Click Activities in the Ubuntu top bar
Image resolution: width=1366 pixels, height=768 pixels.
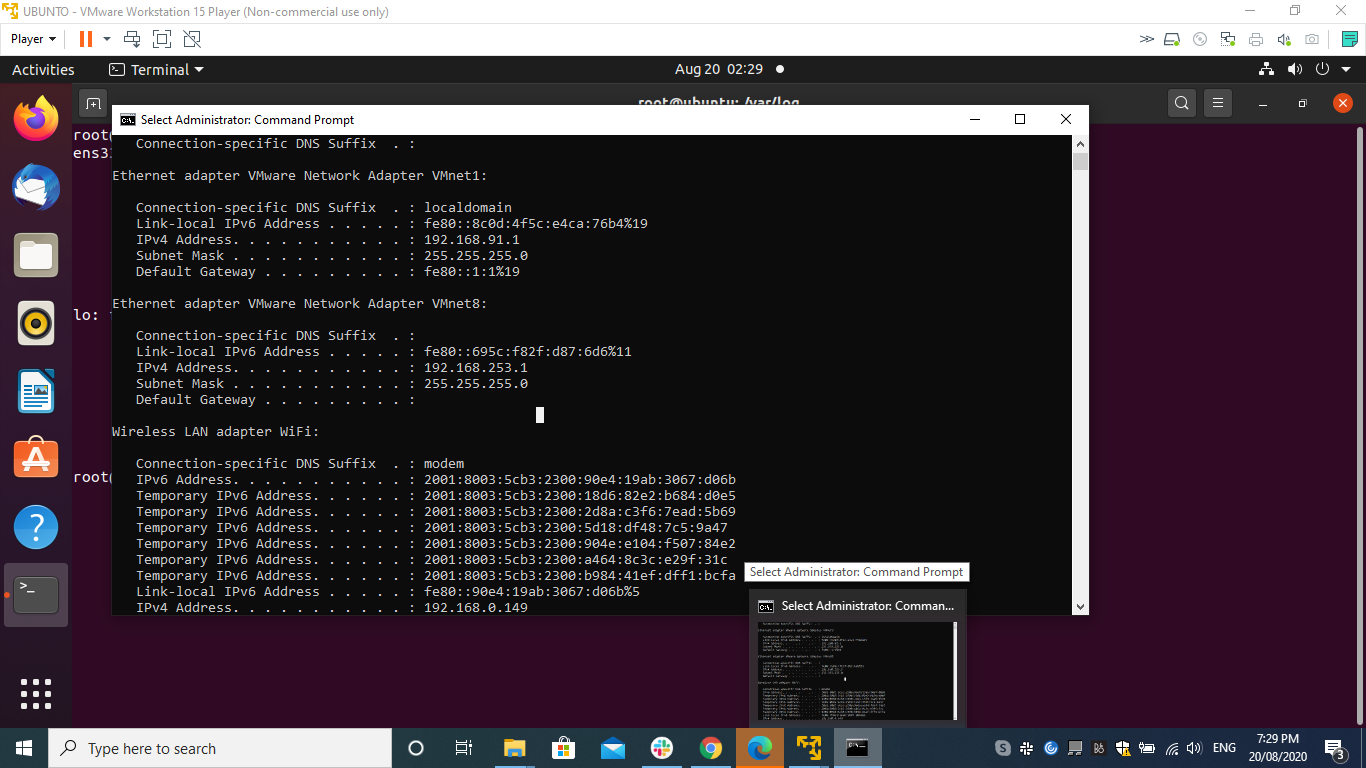(43, 70)
